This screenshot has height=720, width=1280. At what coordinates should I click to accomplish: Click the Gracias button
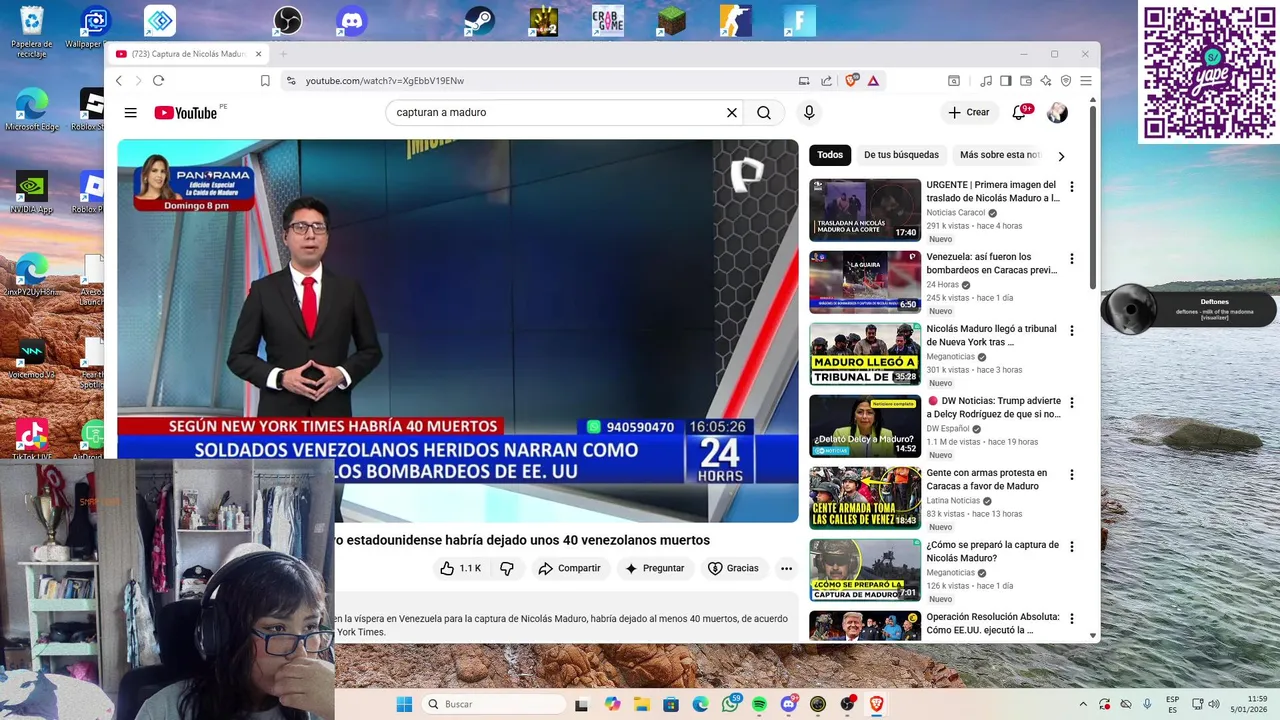click(x=733, y=568)
